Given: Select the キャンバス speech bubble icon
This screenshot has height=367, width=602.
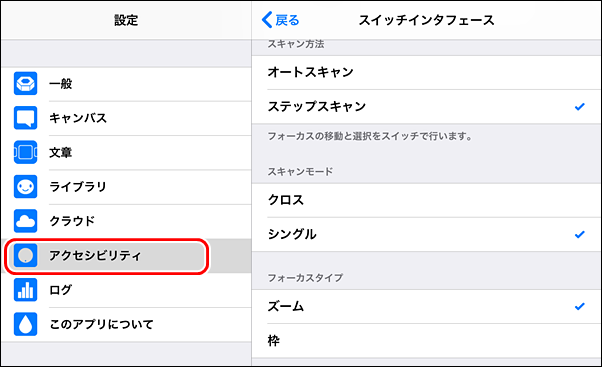Looking at the screenshot, I should (25, 118).
